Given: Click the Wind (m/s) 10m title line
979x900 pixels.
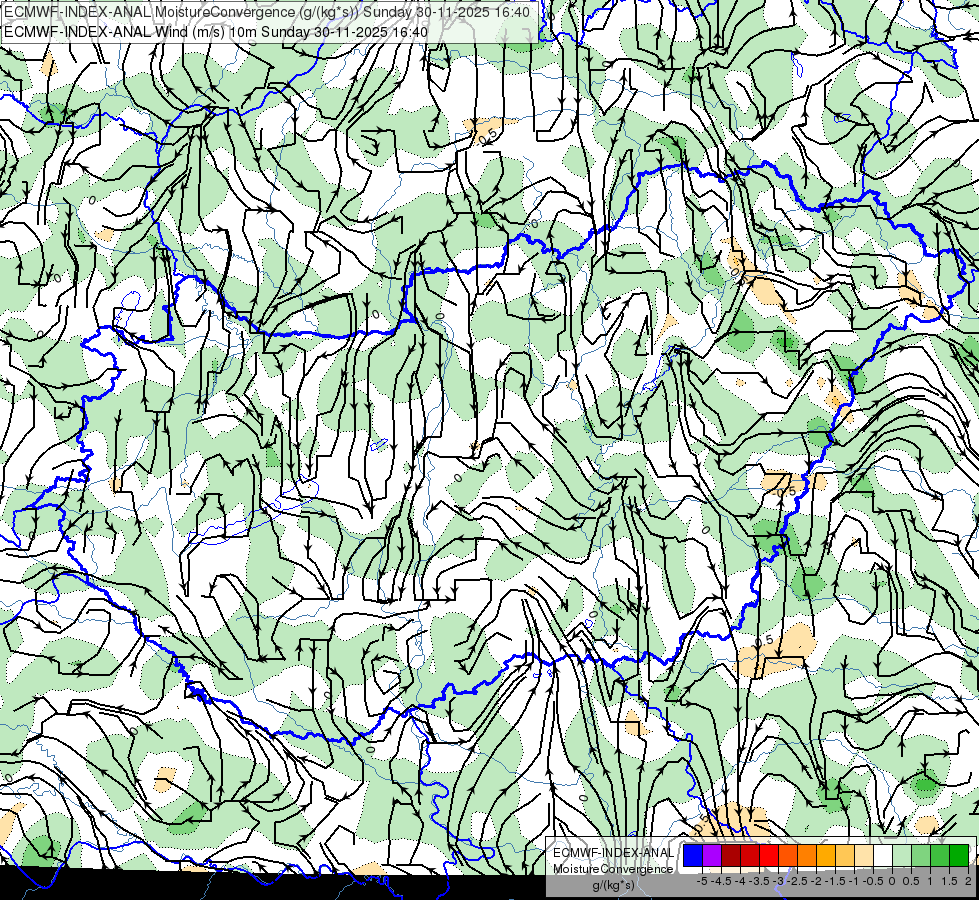Looking at the screenshot, I should tap(216, 32).
